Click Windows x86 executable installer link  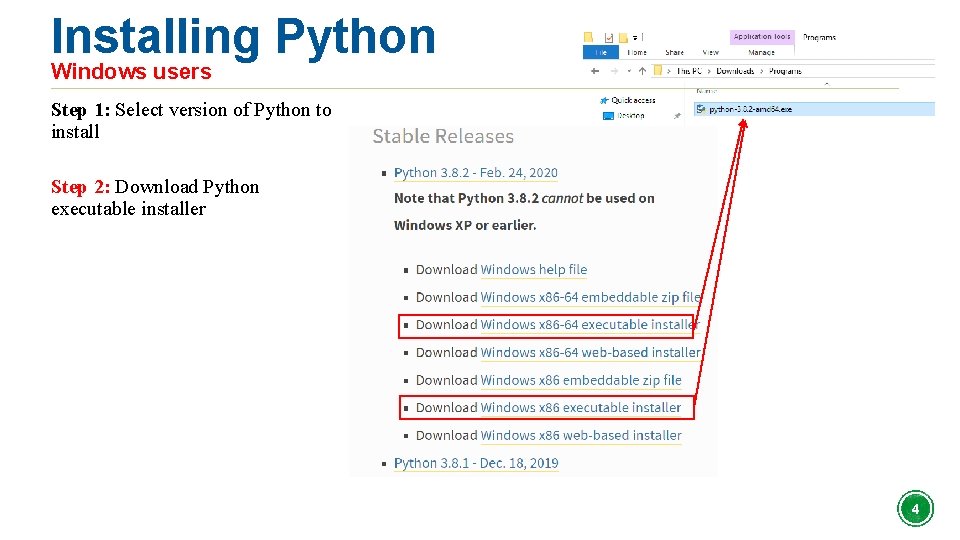click(x=580, y=408)
